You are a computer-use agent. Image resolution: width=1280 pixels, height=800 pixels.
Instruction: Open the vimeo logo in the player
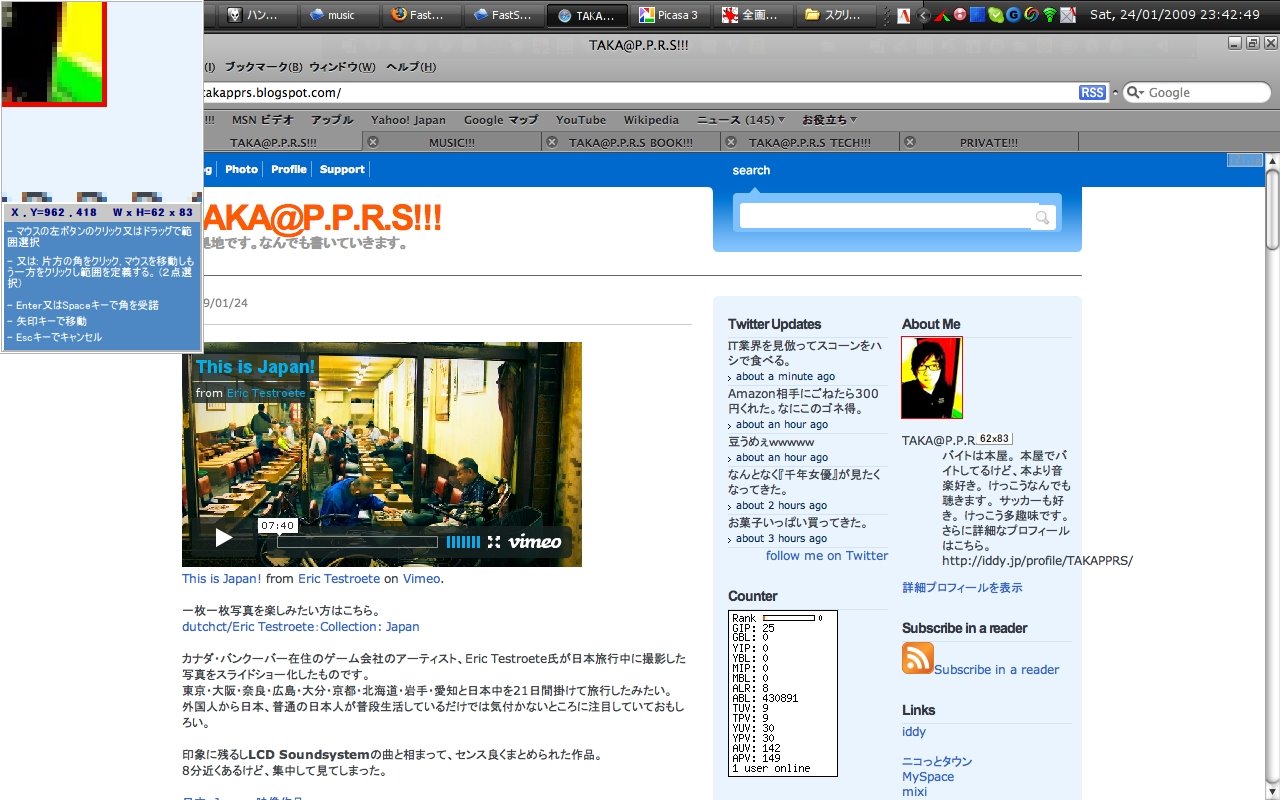coord(534,542)
